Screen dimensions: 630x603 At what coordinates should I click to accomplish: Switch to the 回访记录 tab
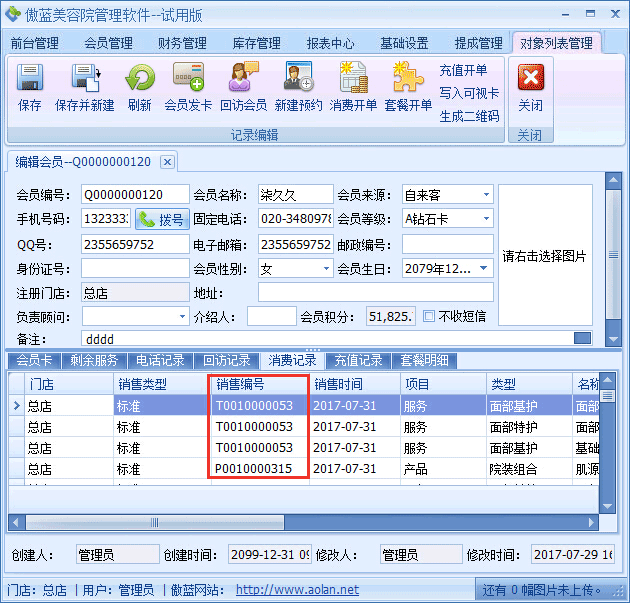point(227,360)
